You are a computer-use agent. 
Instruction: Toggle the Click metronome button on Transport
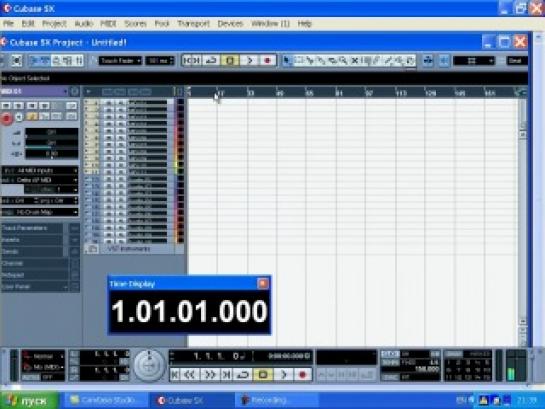(390, 354)
